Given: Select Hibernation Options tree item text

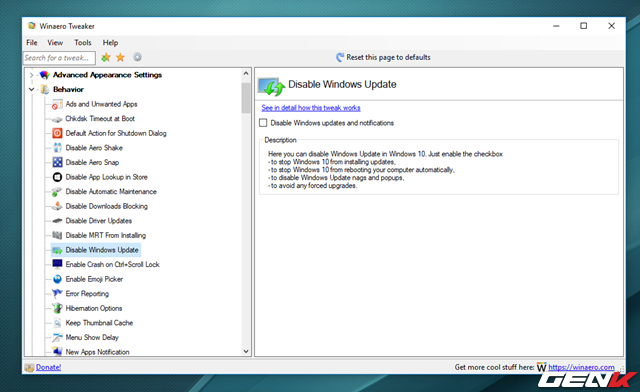Looking at the screenshot, I should pos(94,308).
